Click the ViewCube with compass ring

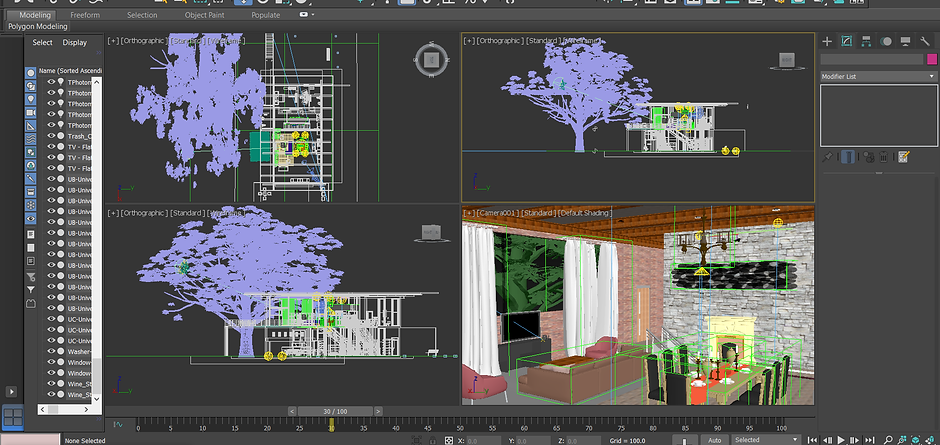[430, 60]
